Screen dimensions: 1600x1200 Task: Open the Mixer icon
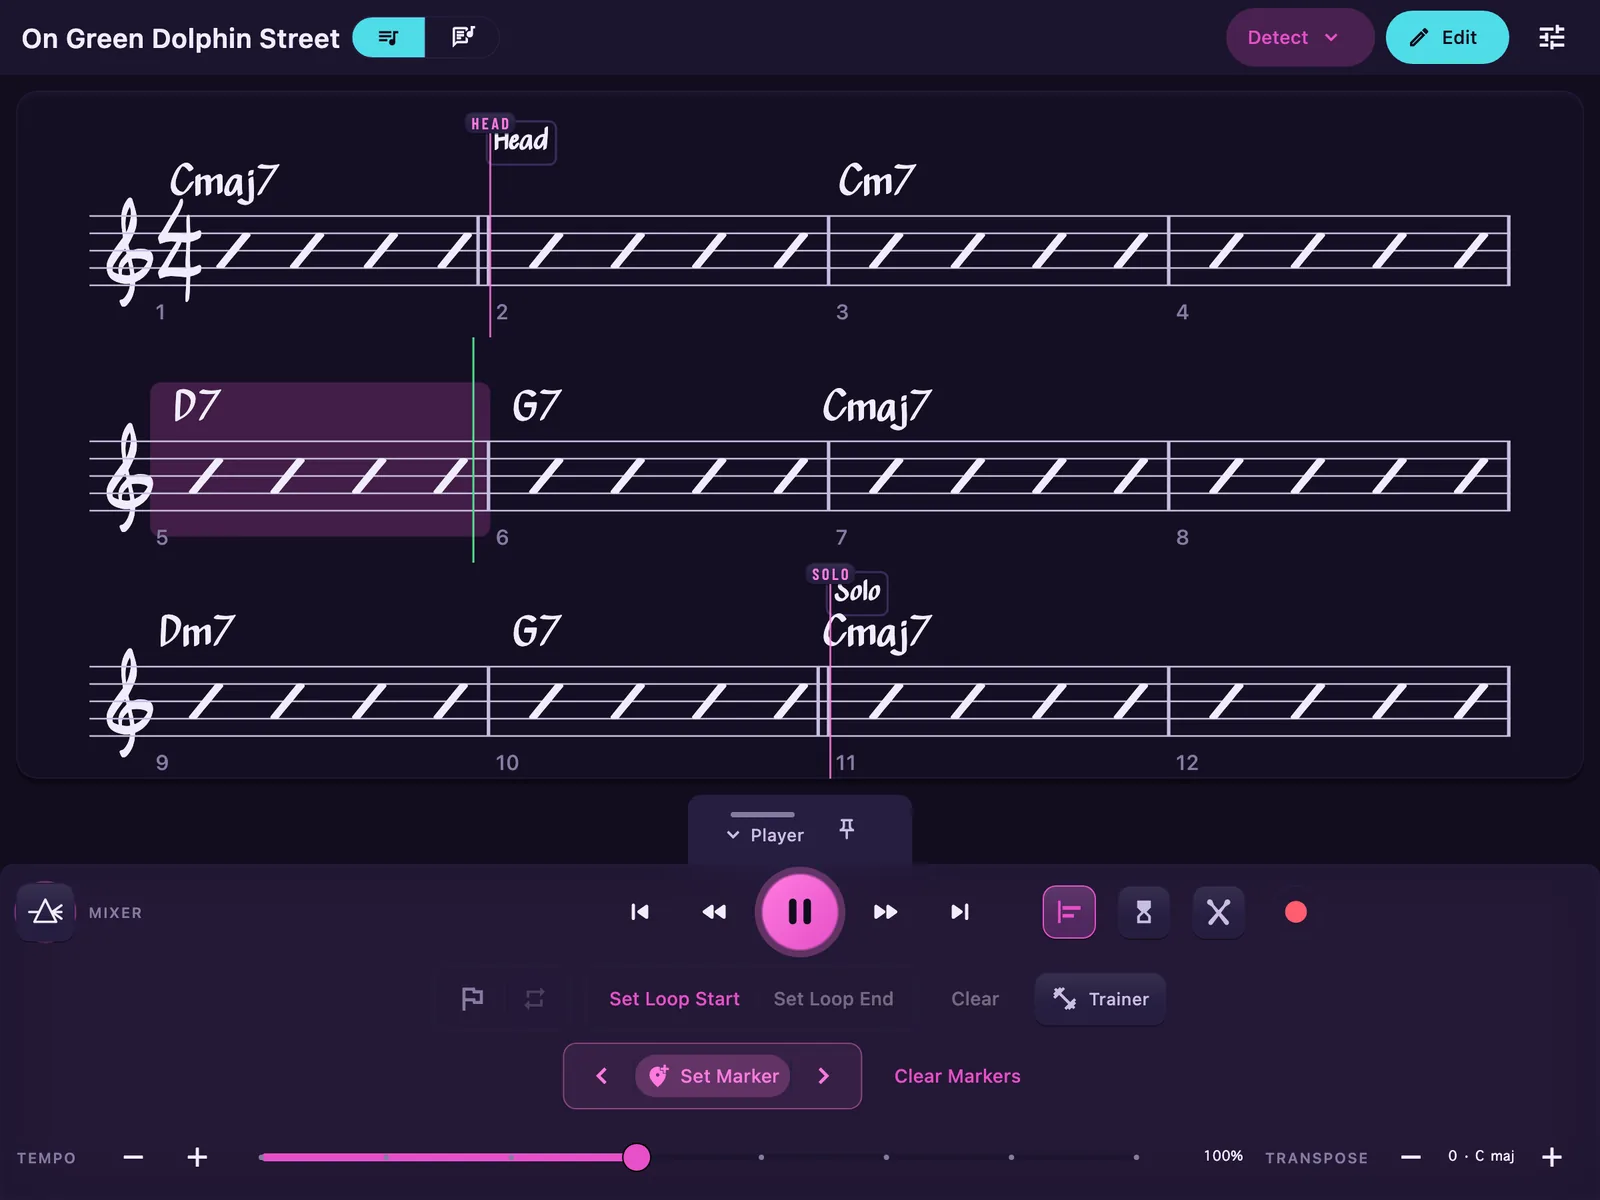46,912
